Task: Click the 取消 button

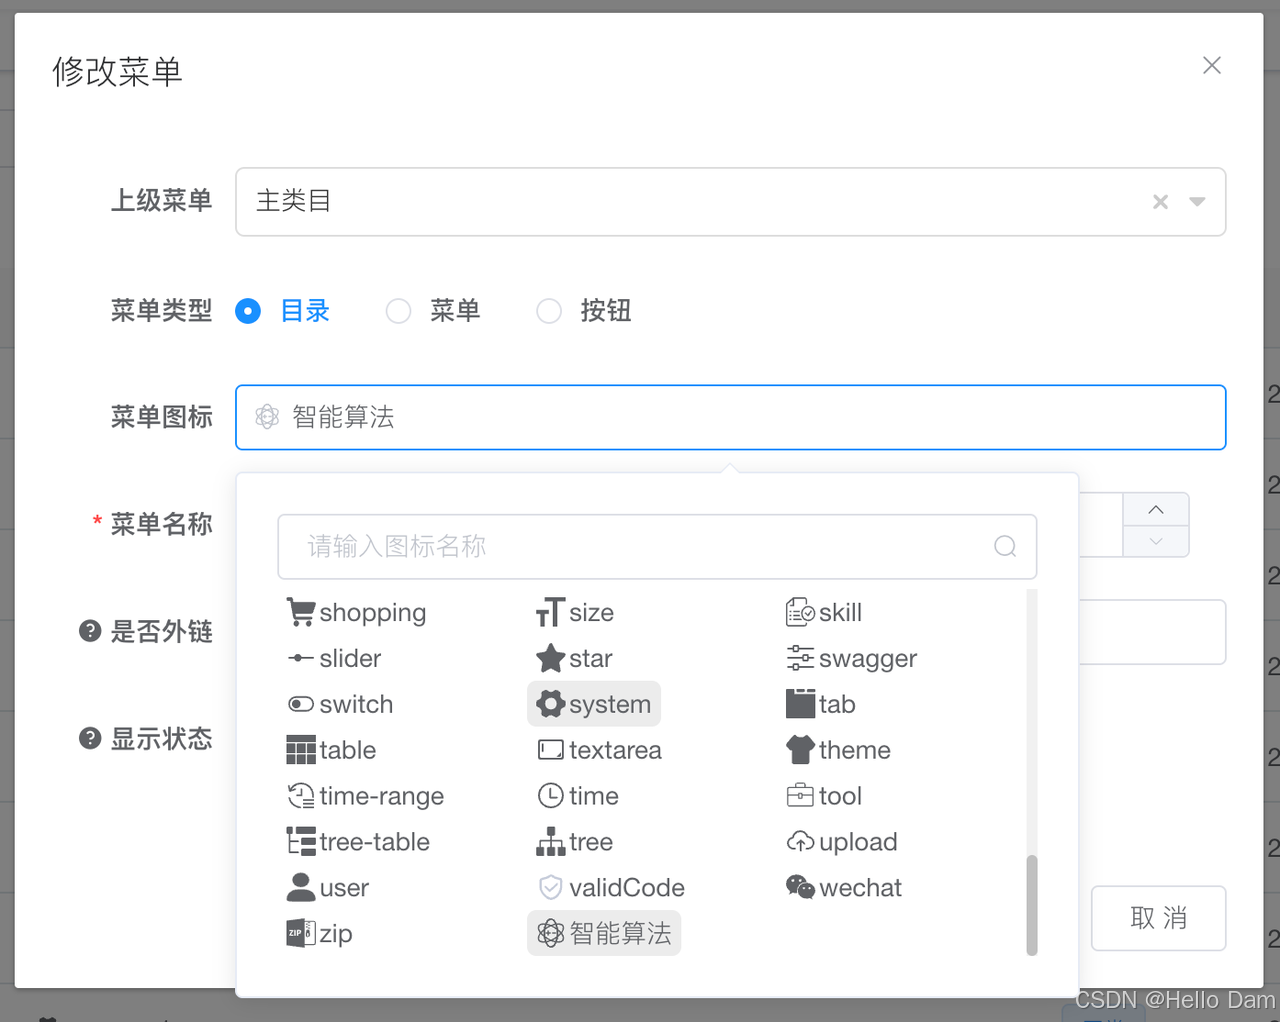Action: (1158, 917)
